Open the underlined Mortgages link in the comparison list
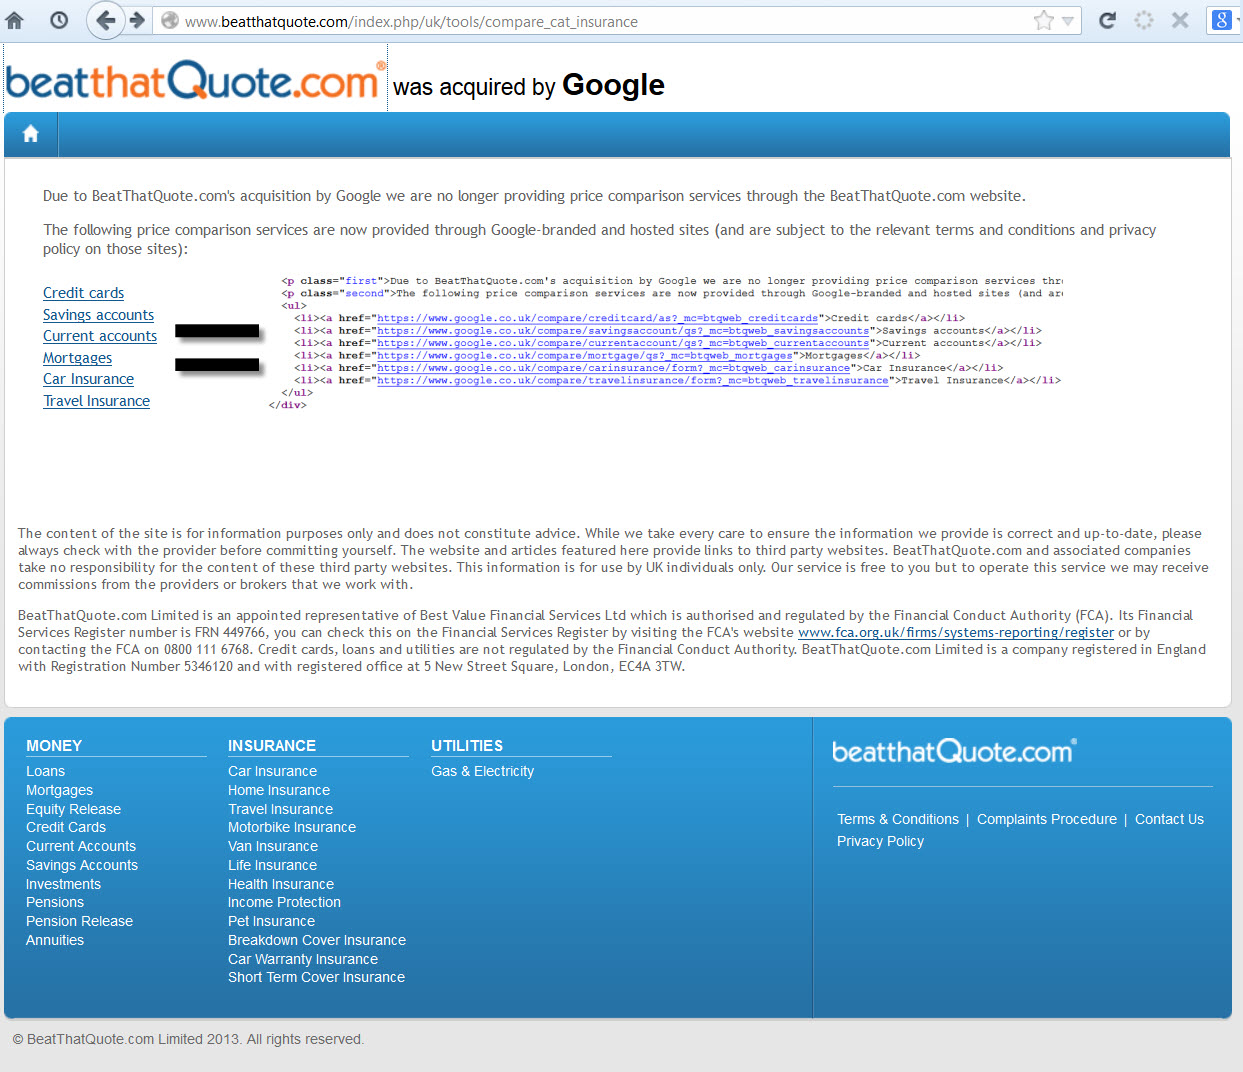 click(x=77, y=358)
